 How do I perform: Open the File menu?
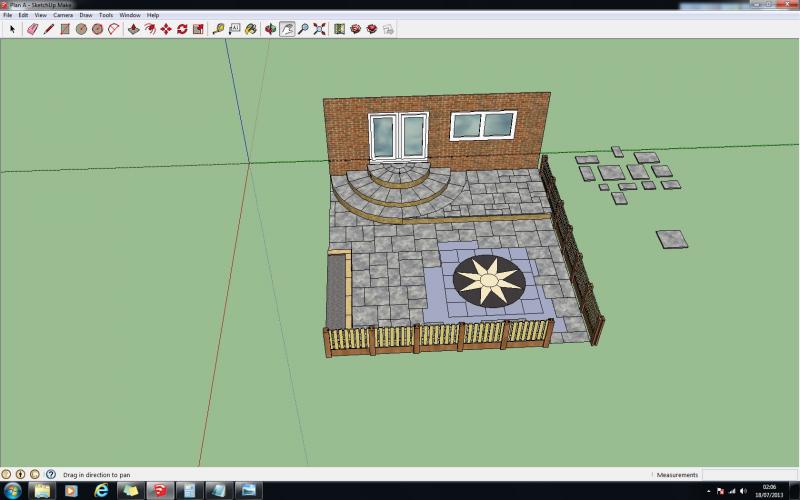pos(8,15)
